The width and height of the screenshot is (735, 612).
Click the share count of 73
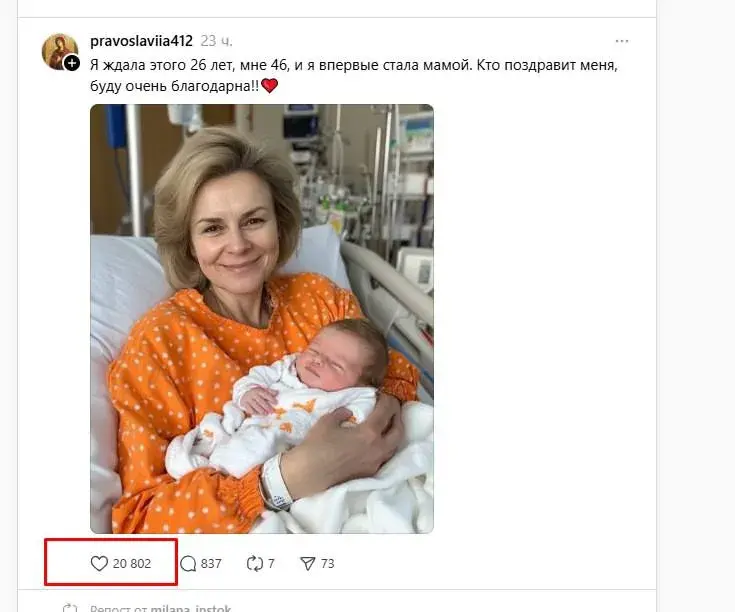pyautogui.click(x=327, y=564)
